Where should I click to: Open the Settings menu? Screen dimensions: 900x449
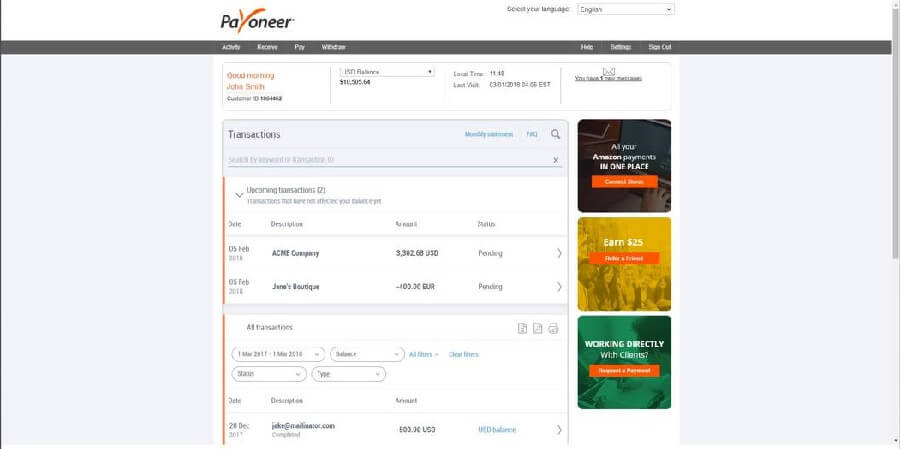620,47
